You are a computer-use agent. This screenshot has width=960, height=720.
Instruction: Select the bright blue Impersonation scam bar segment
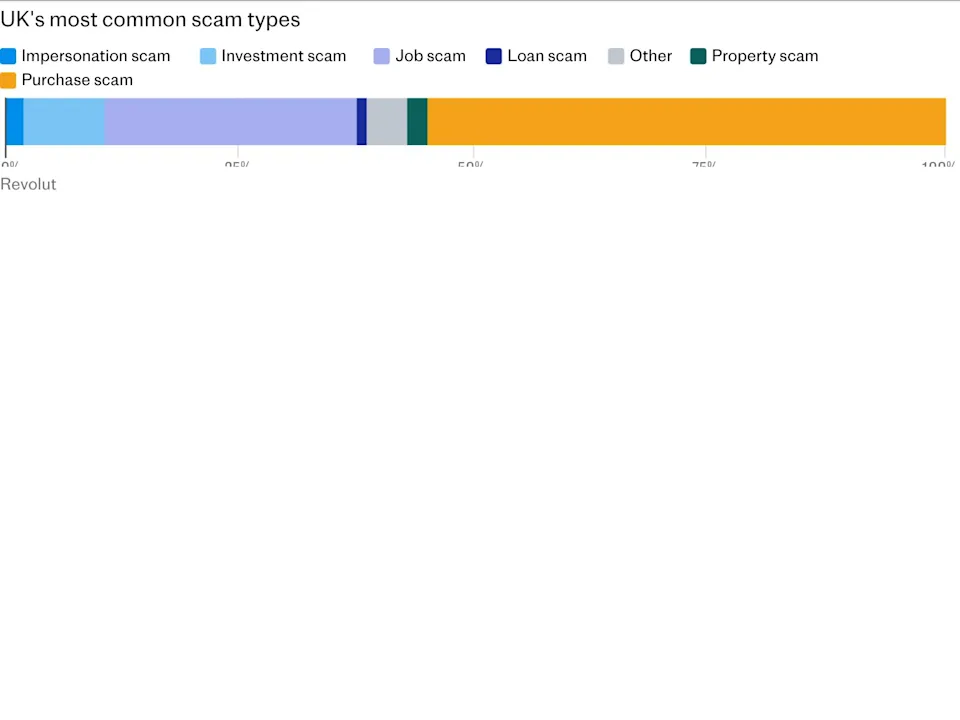pos(14,121)
